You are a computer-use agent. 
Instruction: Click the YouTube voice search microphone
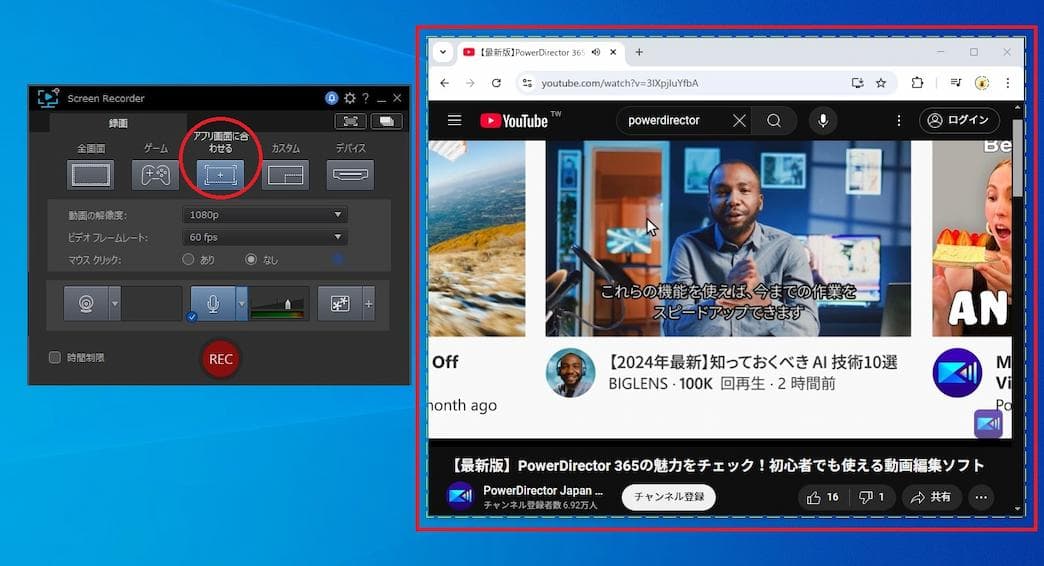pos(823,121)
